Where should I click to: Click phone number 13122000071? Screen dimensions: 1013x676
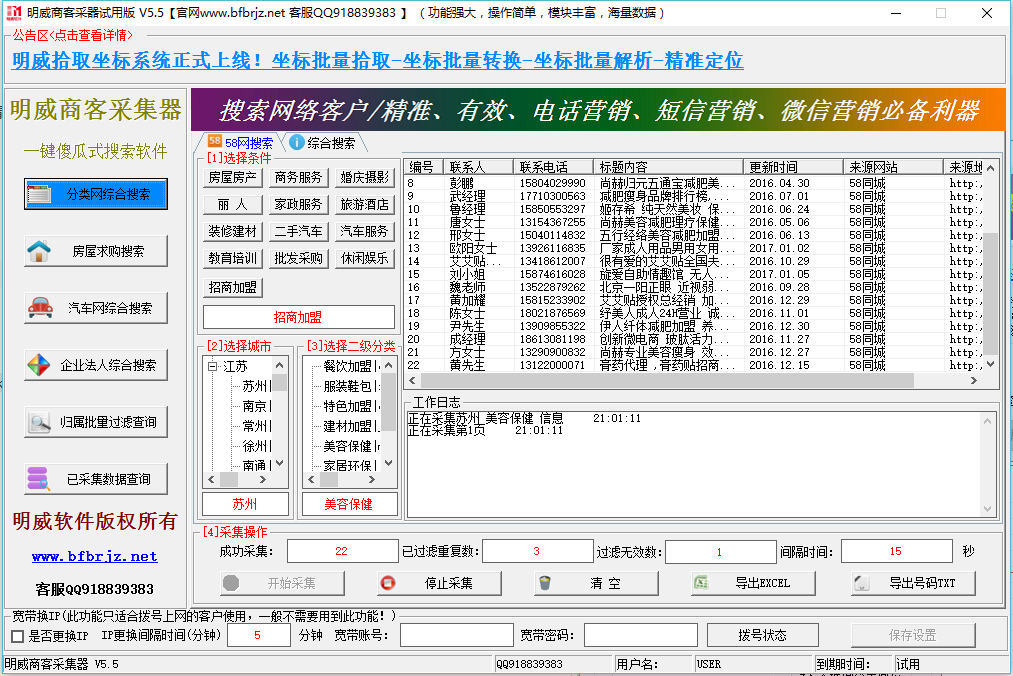pos(552,365)
